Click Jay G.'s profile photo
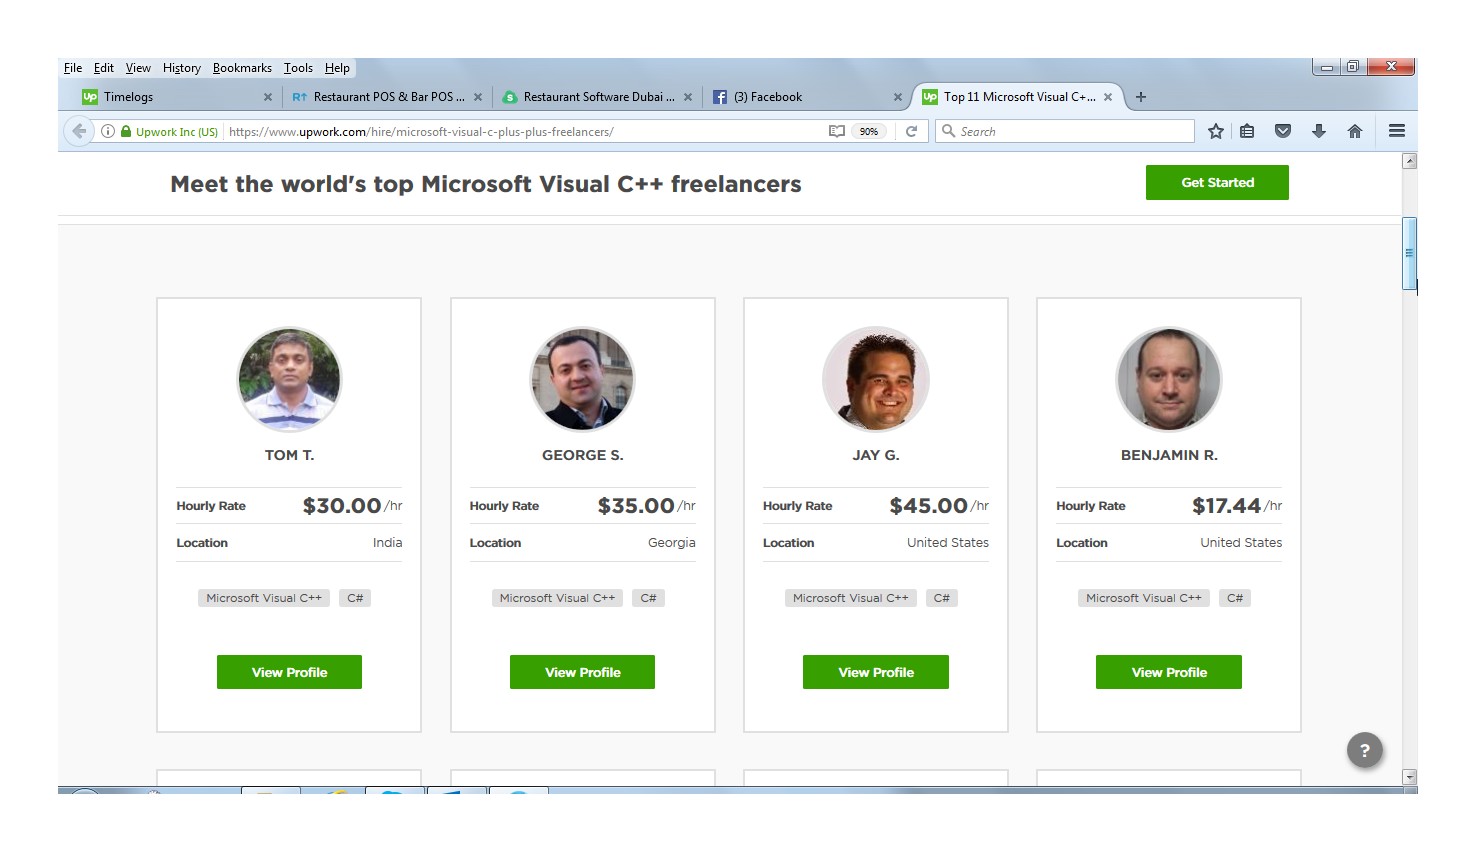1476x844 pixels. click(x=876, y=380)
